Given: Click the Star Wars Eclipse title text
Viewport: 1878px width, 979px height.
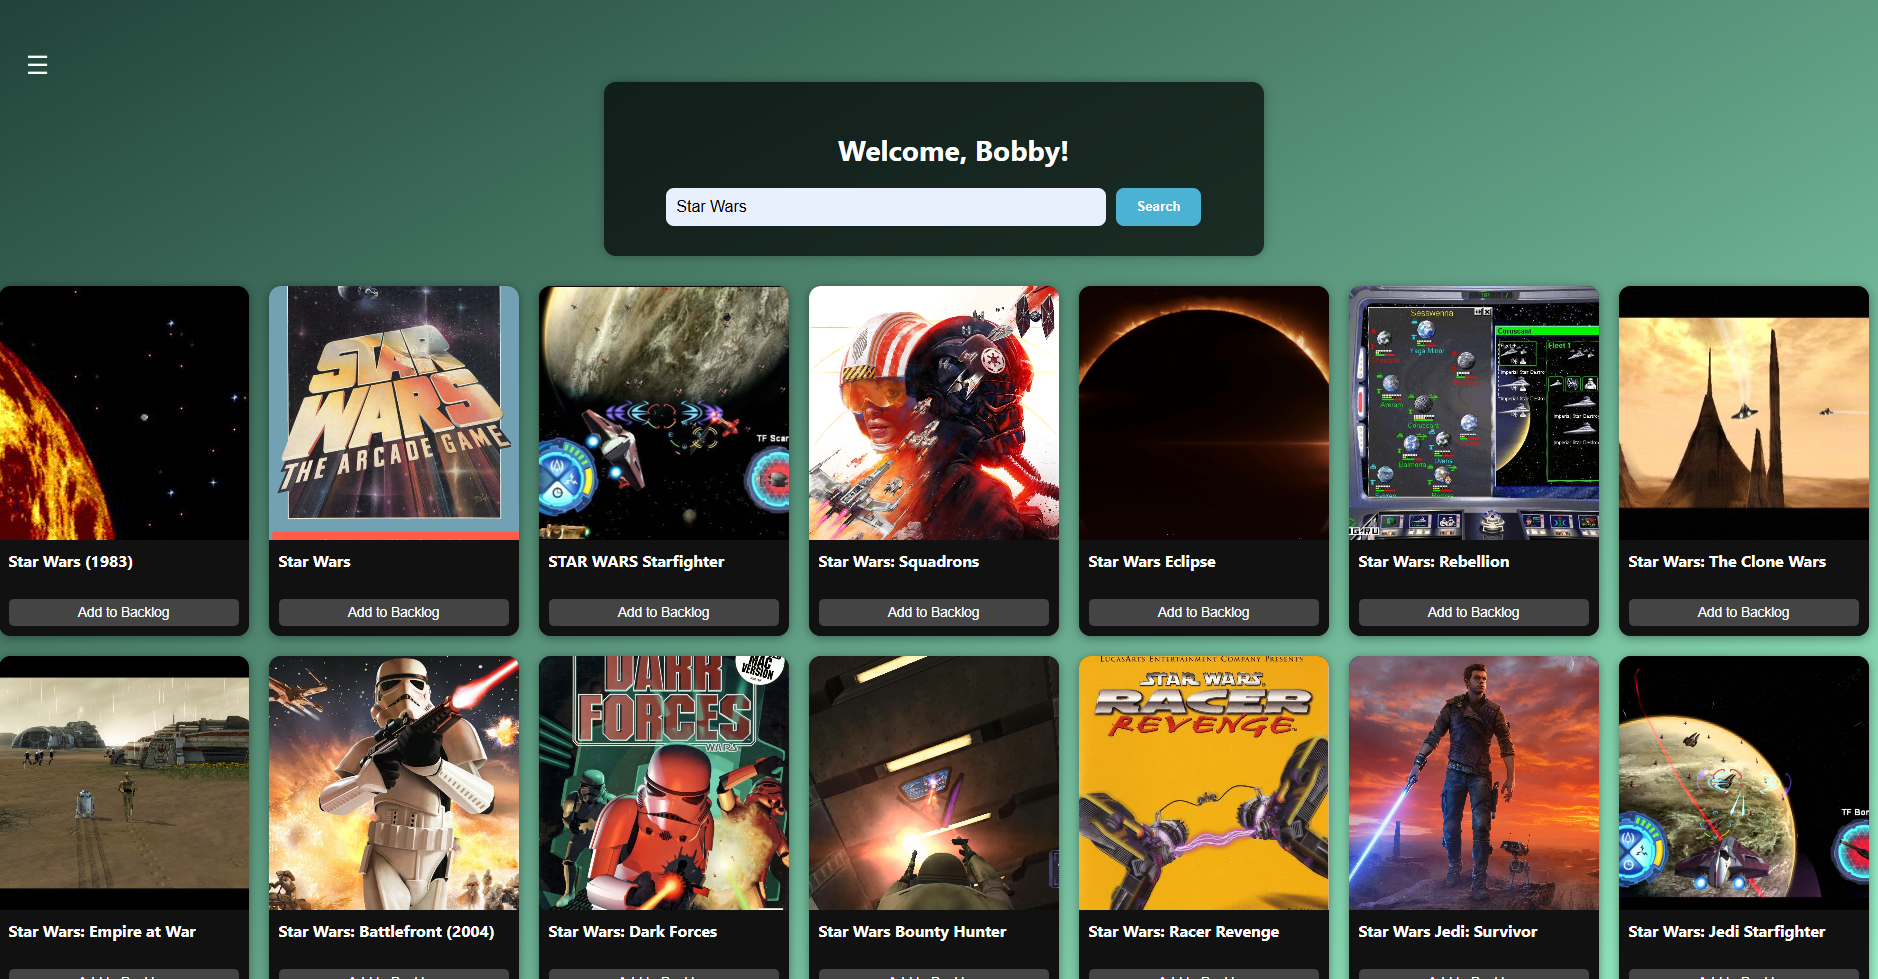Looking at the screenshot, I should 1152,561.
